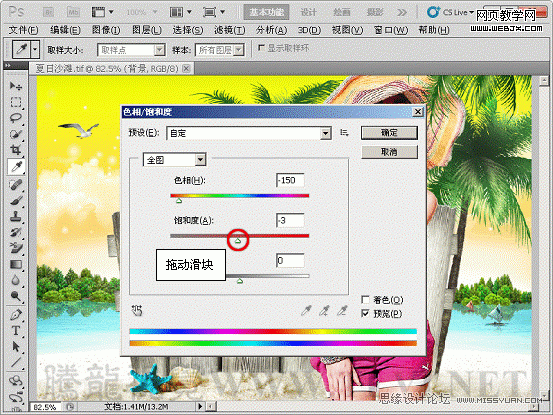Screen dimensions: 553x415
Task: Click the 色相 hue slider handle
Action: (179, 201)
